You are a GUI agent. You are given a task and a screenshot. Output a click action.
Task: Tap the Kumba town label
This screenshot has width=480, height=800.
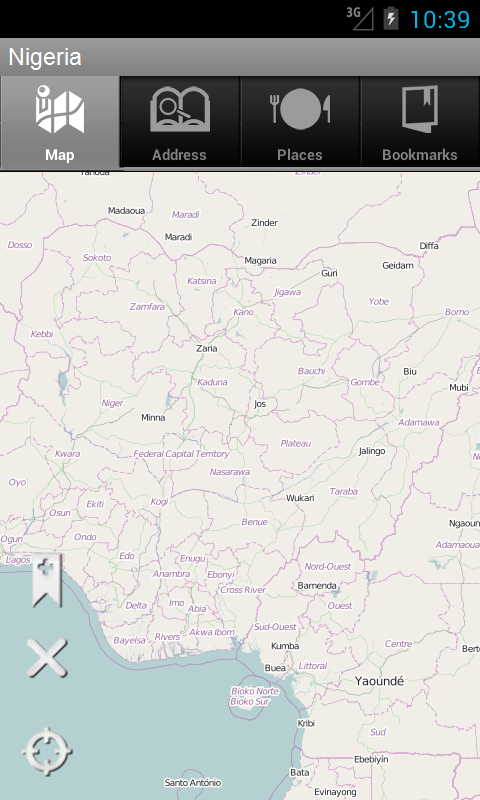tap(285, 646)
